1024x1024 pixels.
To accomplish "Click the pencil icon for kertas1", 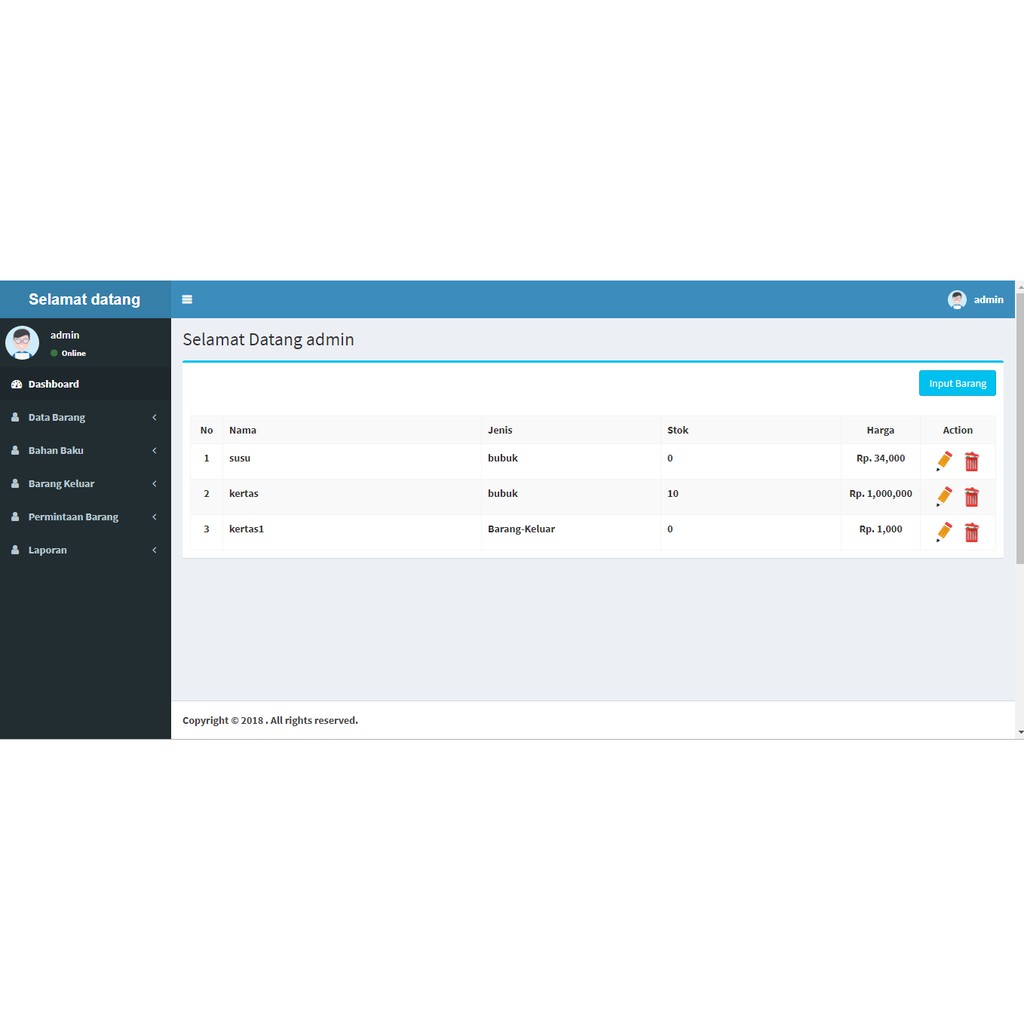I will click(944, 532).
